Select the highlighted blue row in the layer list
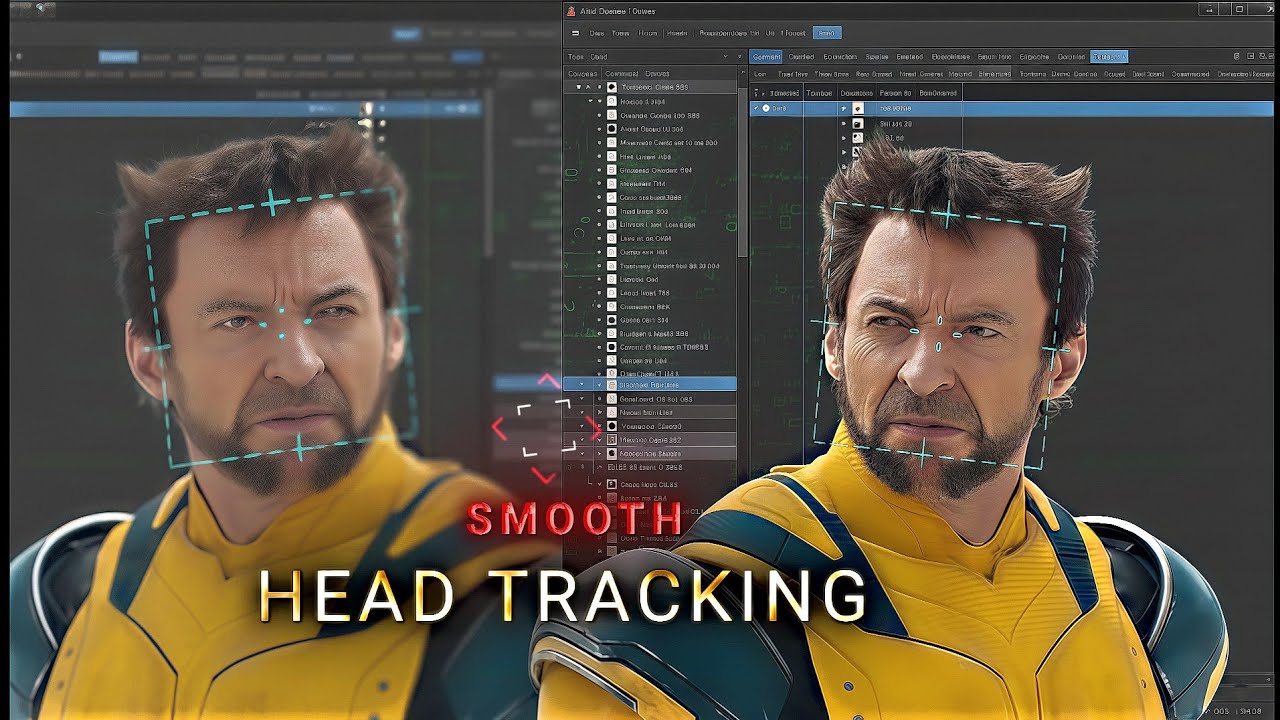Viewport: 1280px width, 720px height. (650, 384)
